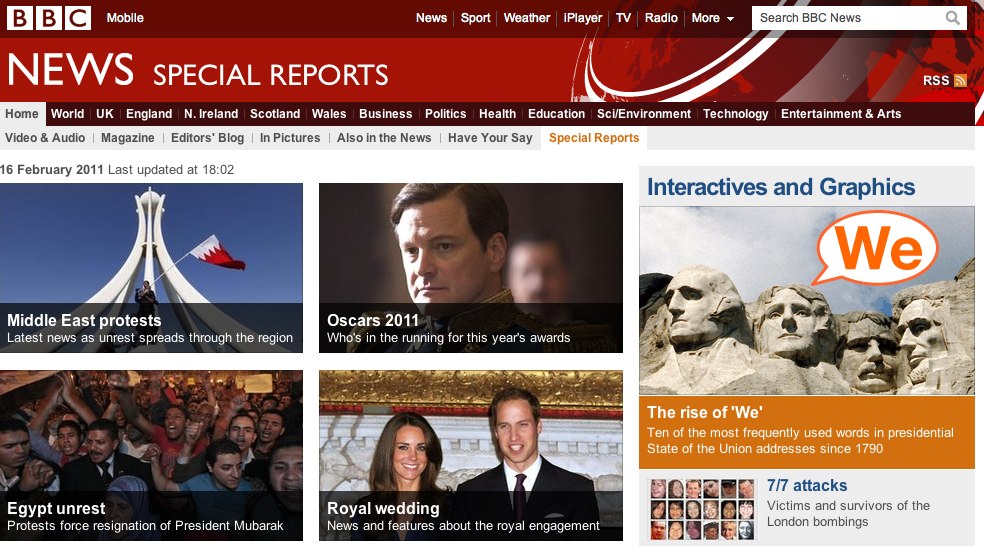Open the Technology section tab
The image size is (984, 546).
pos(735,114)
